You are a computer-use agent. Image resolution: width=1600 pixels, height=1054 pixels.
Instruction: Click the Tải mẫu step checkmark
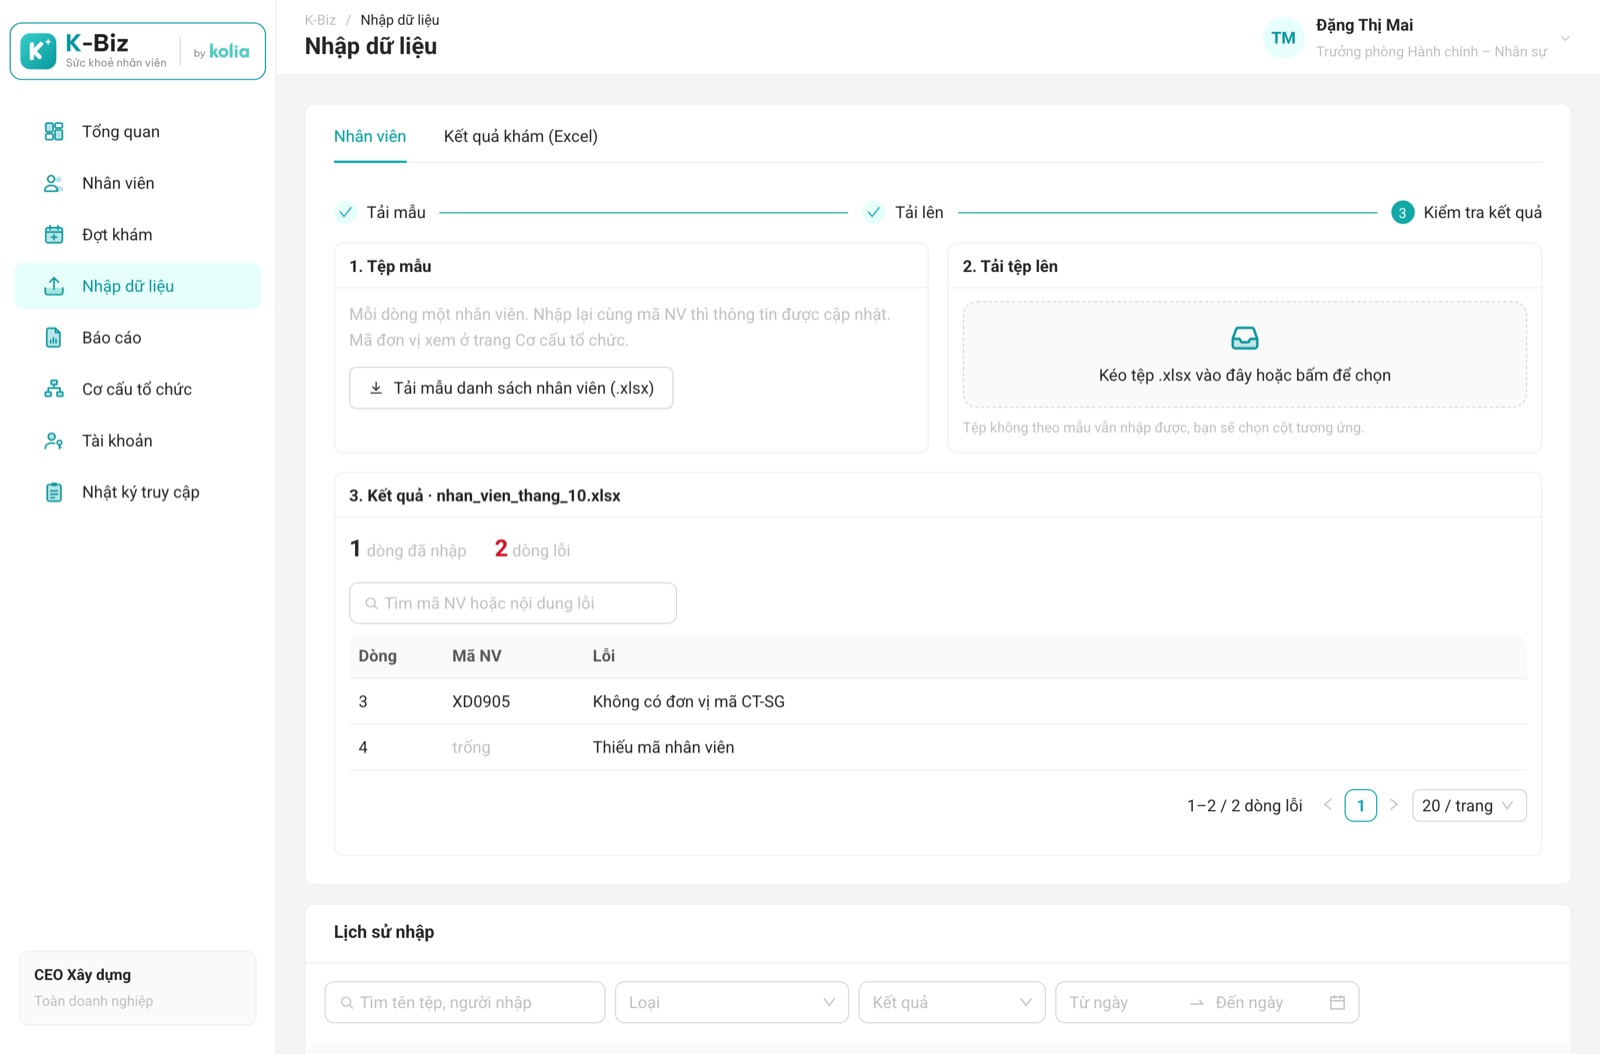point(345,212)
